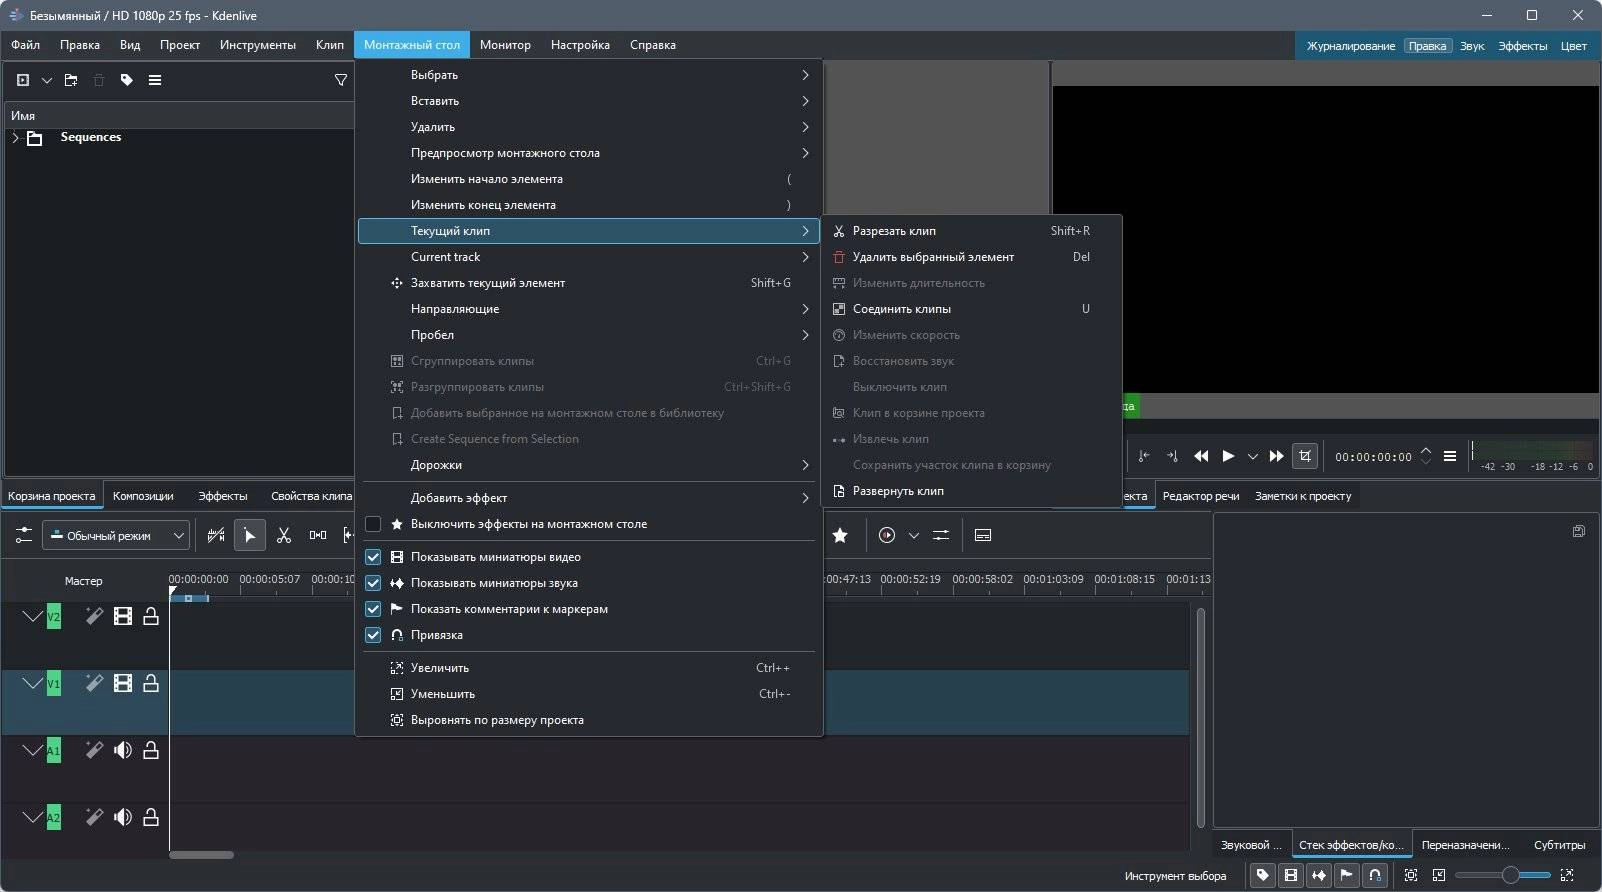This screenshot has height=892, width=1602.
Task: Open Добавить эффект submenu
Action: [588, 498]
